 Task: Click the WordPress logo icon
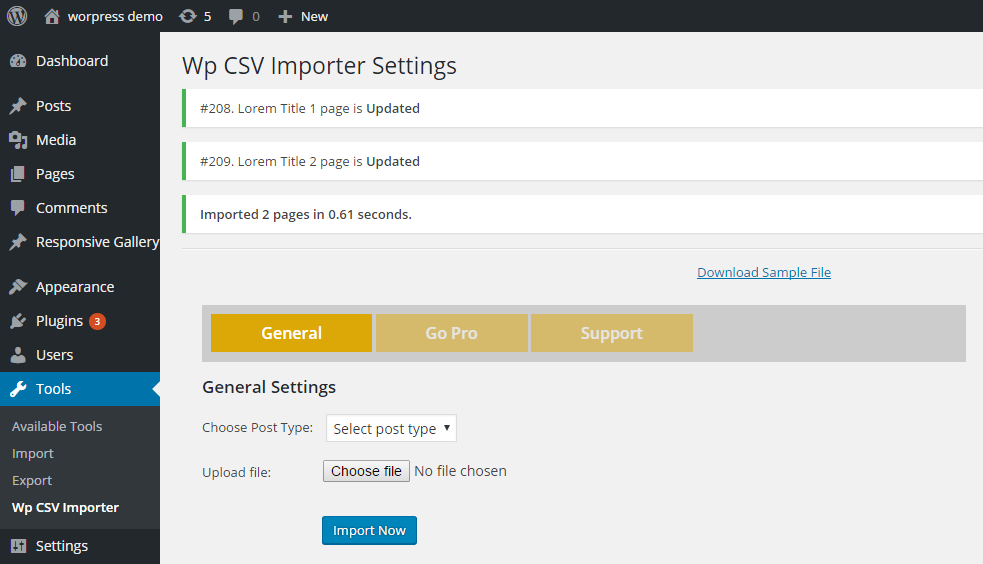click(17, 16)
